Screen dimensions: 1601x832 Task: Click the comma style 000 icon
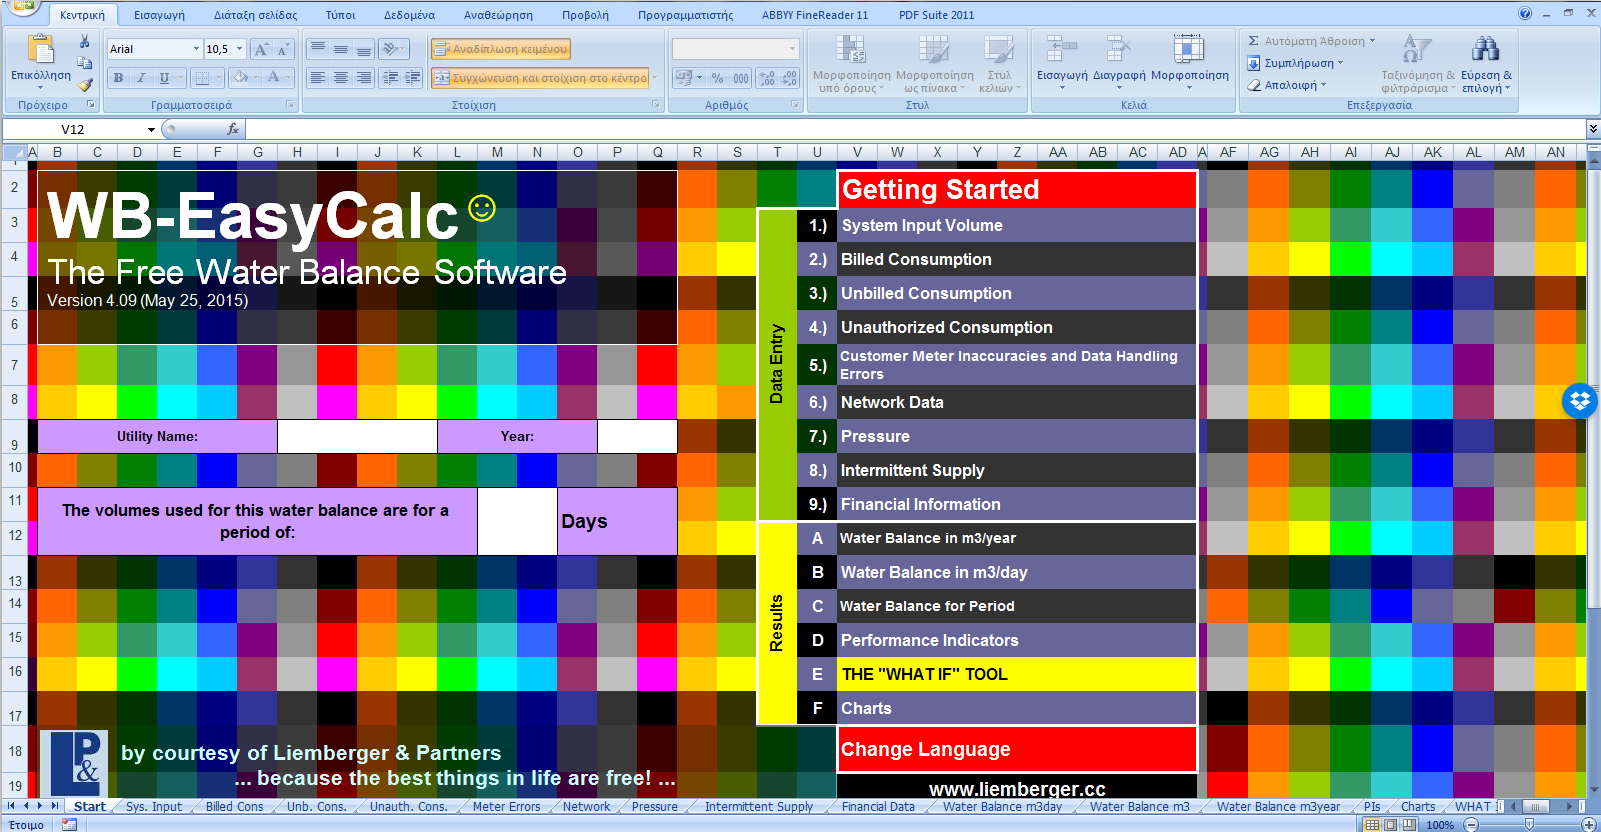[x=741, y=77]
